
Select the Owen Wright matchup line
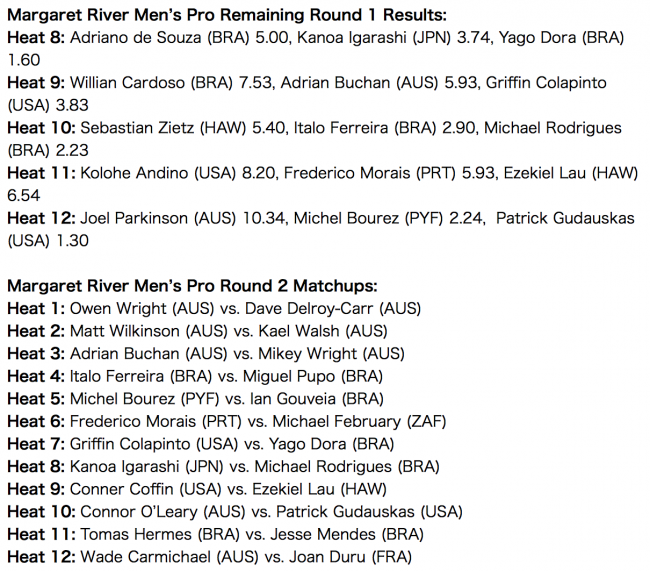214,309
